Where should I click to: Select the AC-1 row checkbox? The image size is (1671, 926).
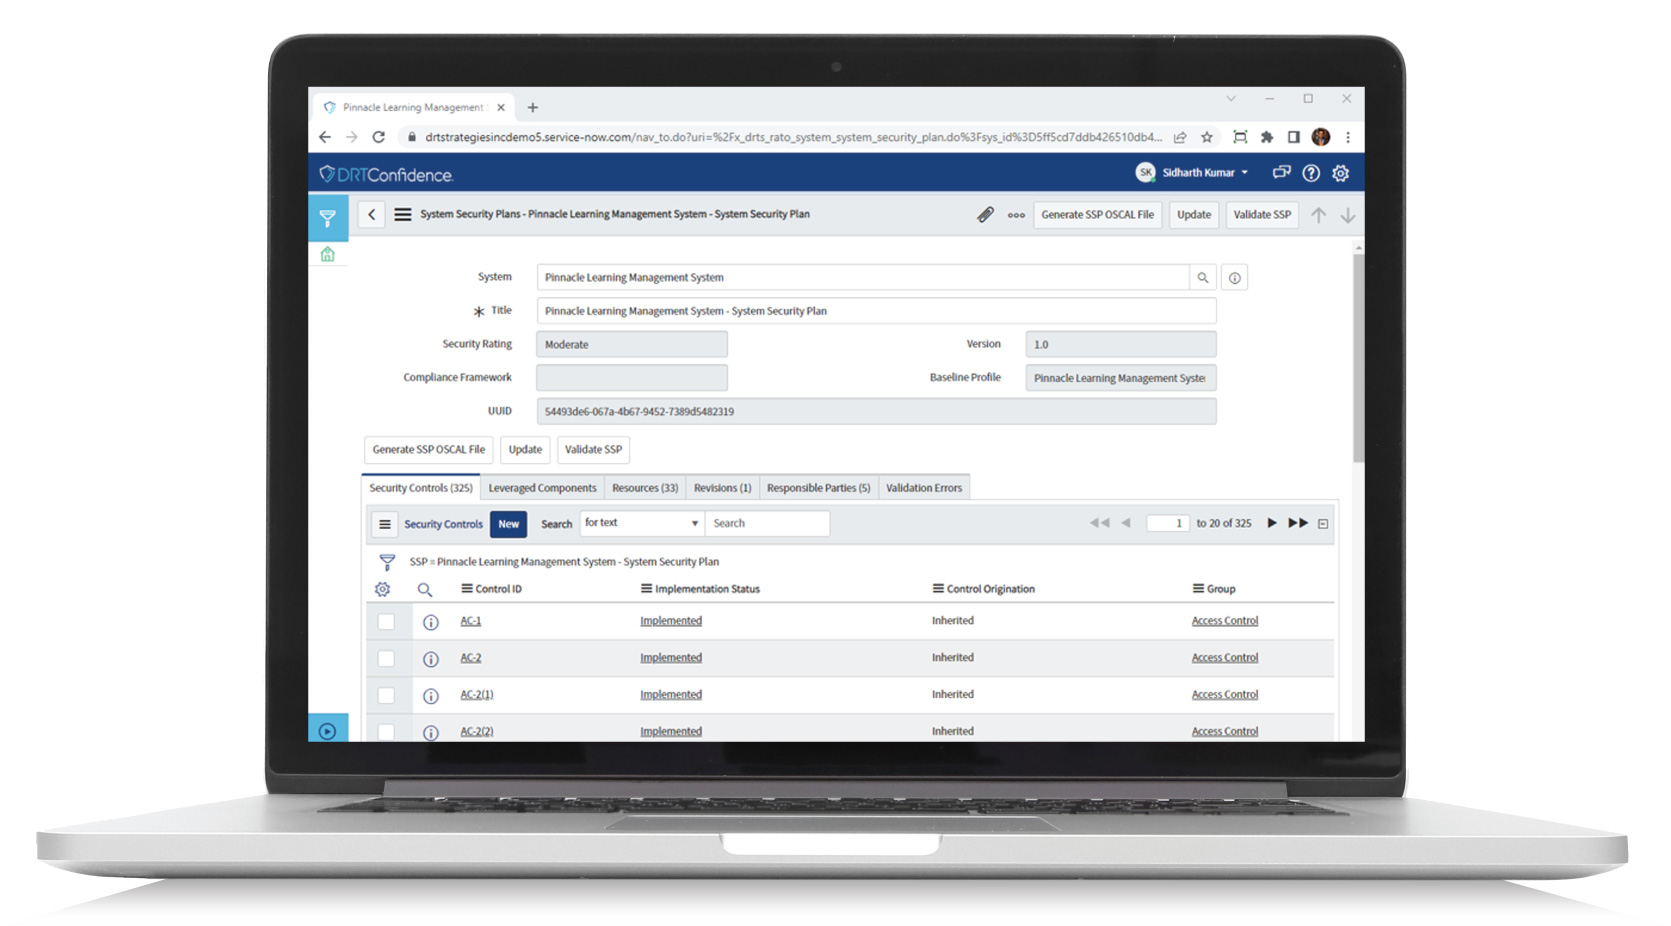386,622
